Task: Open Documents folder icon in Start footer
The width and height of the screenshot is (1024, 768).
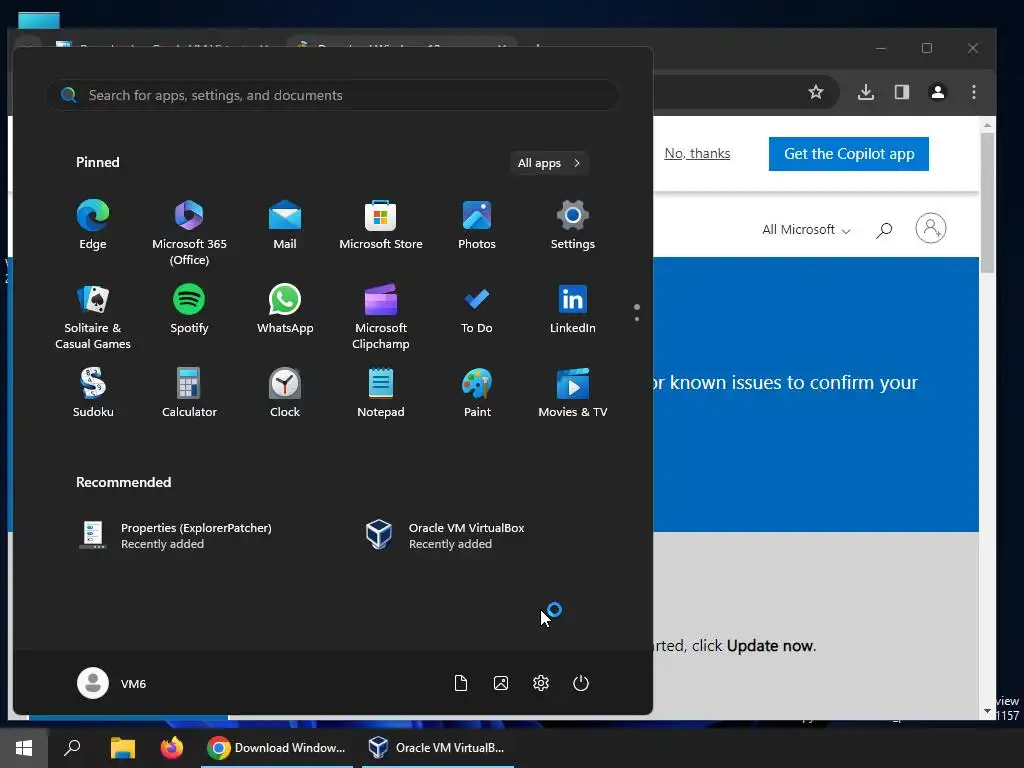Action: tap(461, 683)
